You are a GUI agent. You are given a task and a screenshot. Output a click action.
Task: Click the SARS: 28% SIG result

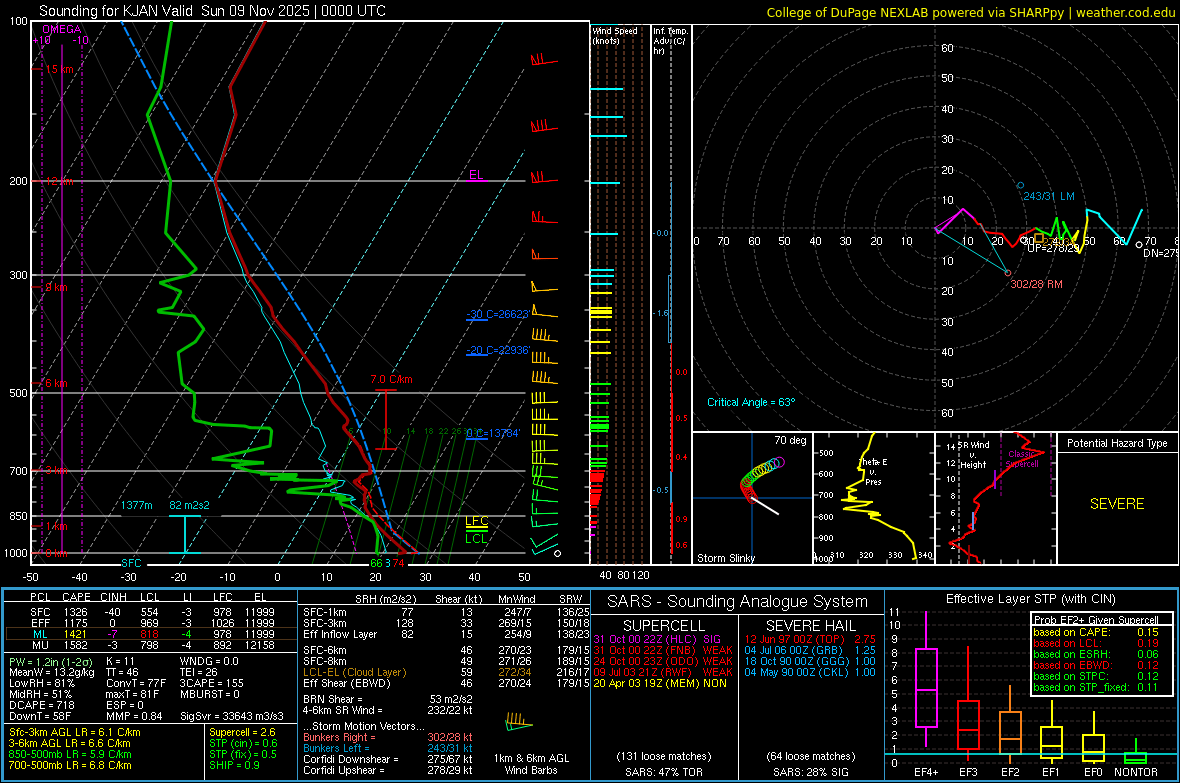[x=810, y=773]
